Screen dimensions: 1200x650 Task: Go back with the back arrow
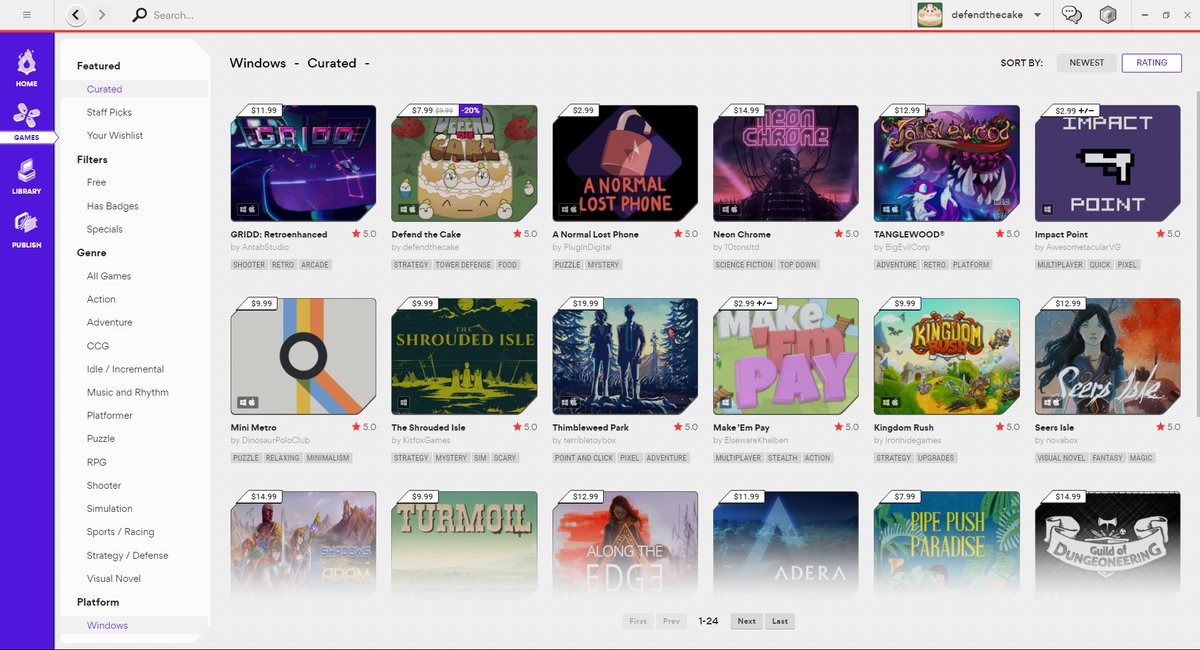tap(76, 15)
